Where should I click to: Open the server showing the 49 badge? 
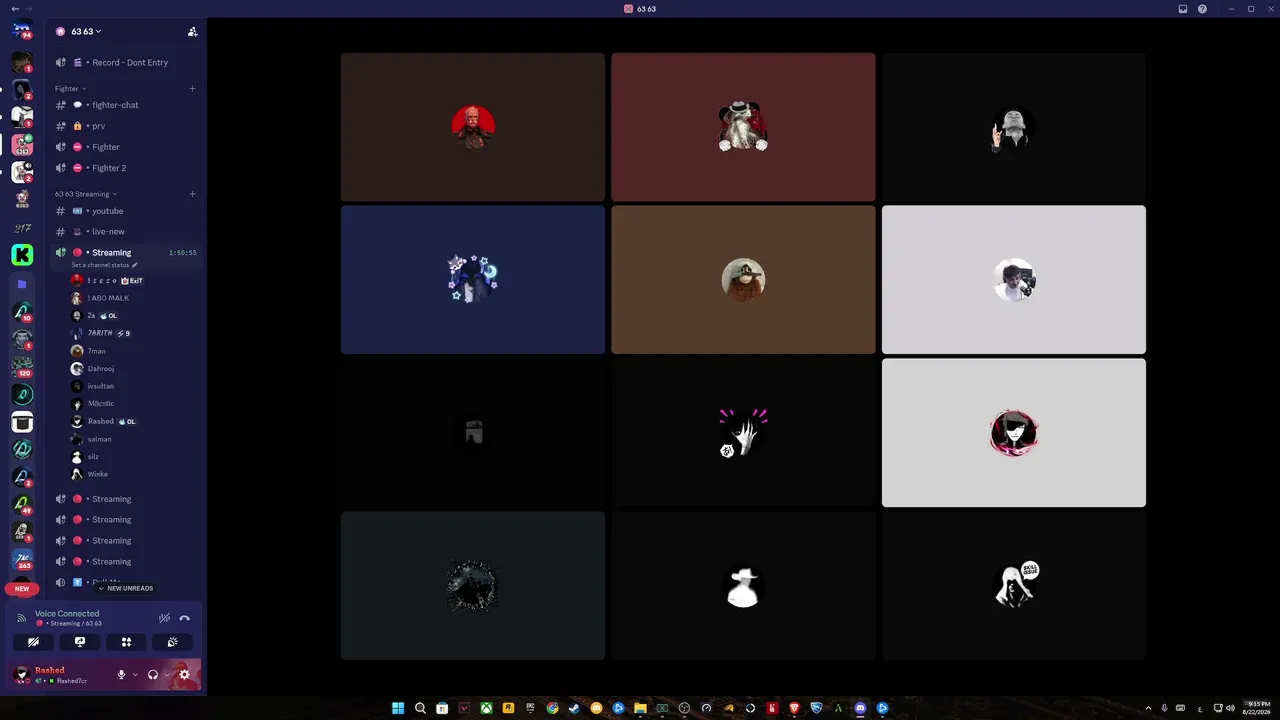pyautogui.click(x=22, y=504)
